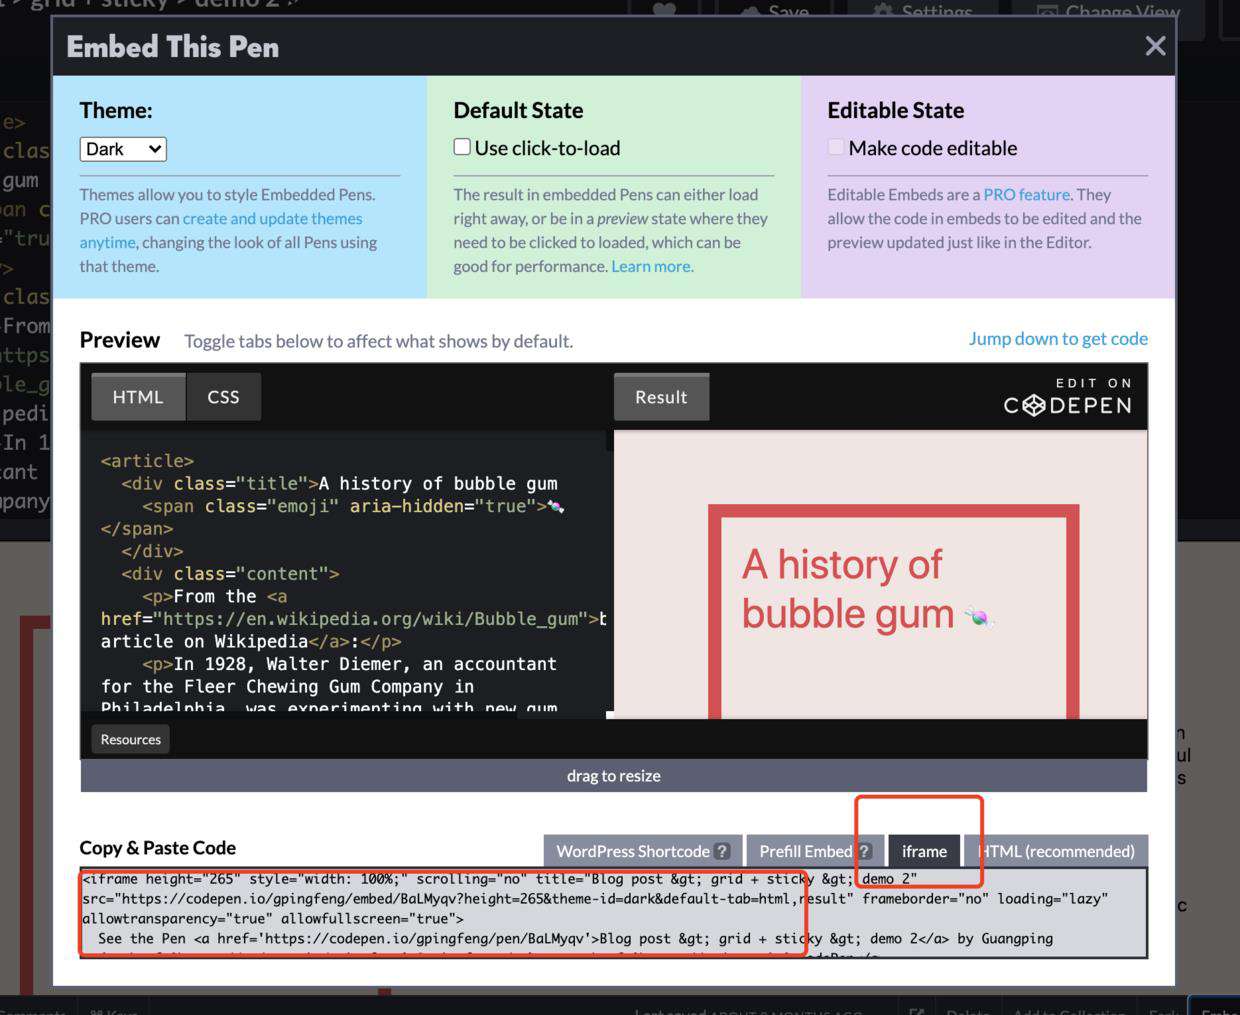
Task: Open Settings in the background editor
Action: 923,10
